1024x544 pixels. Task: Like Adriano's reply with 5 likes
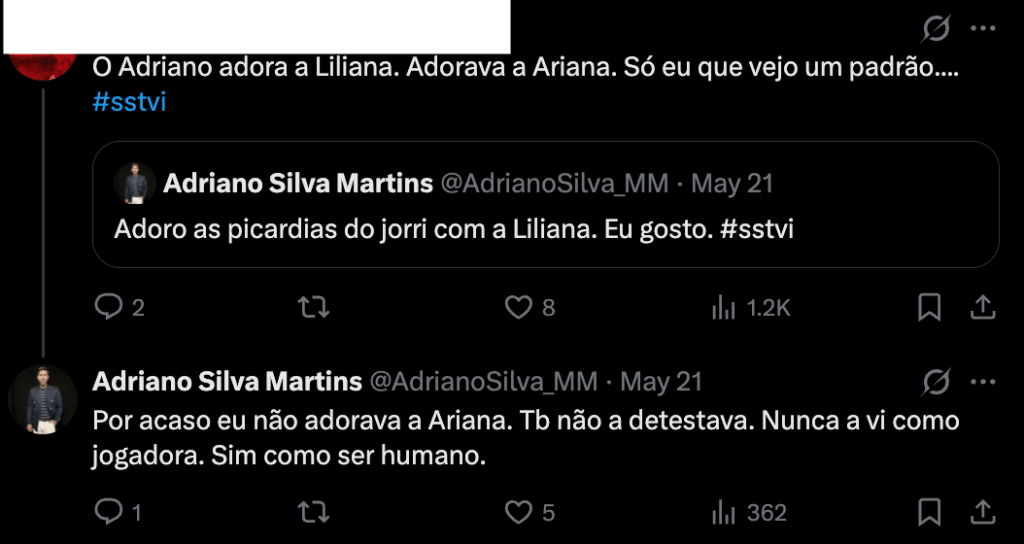[519, 513]
